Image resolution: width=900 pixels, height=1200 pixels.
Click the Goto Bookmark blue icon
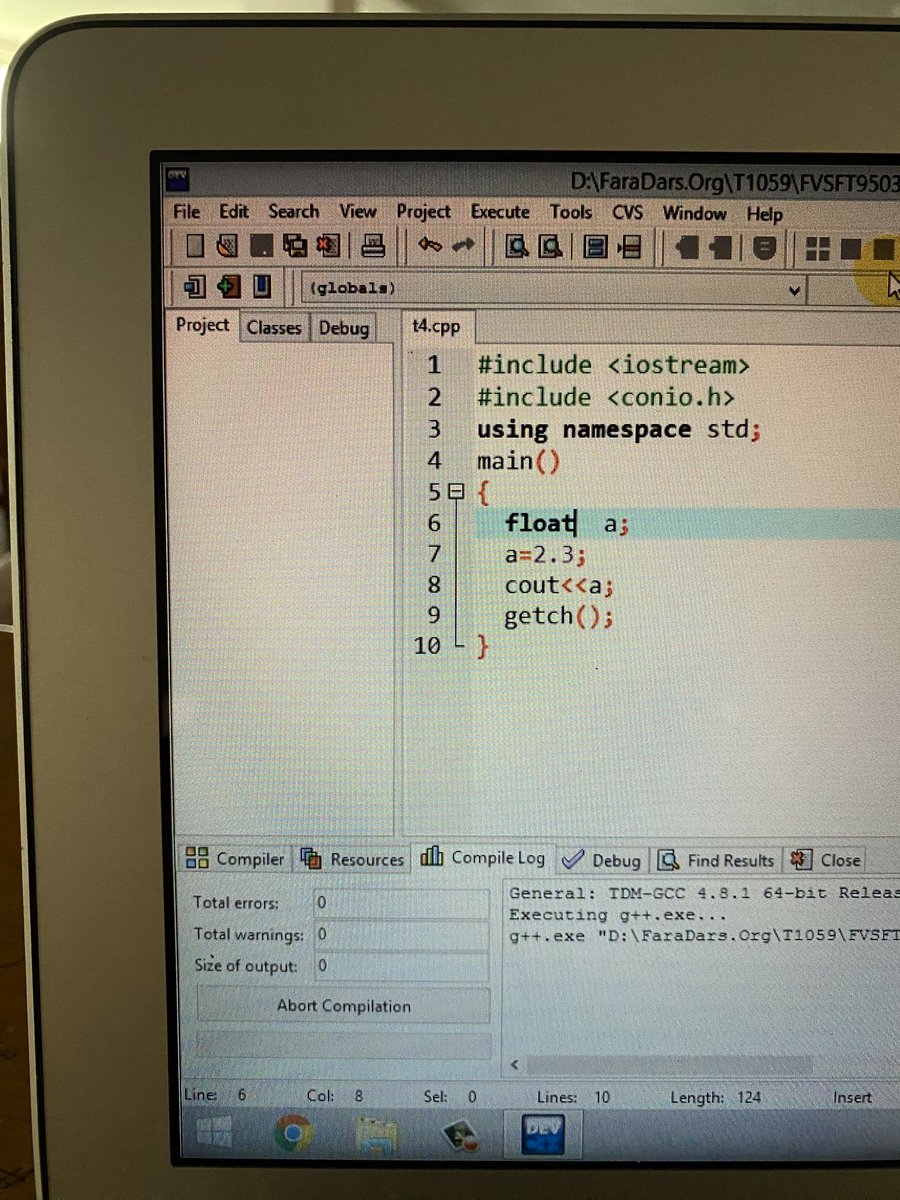(x=261, y=287)
